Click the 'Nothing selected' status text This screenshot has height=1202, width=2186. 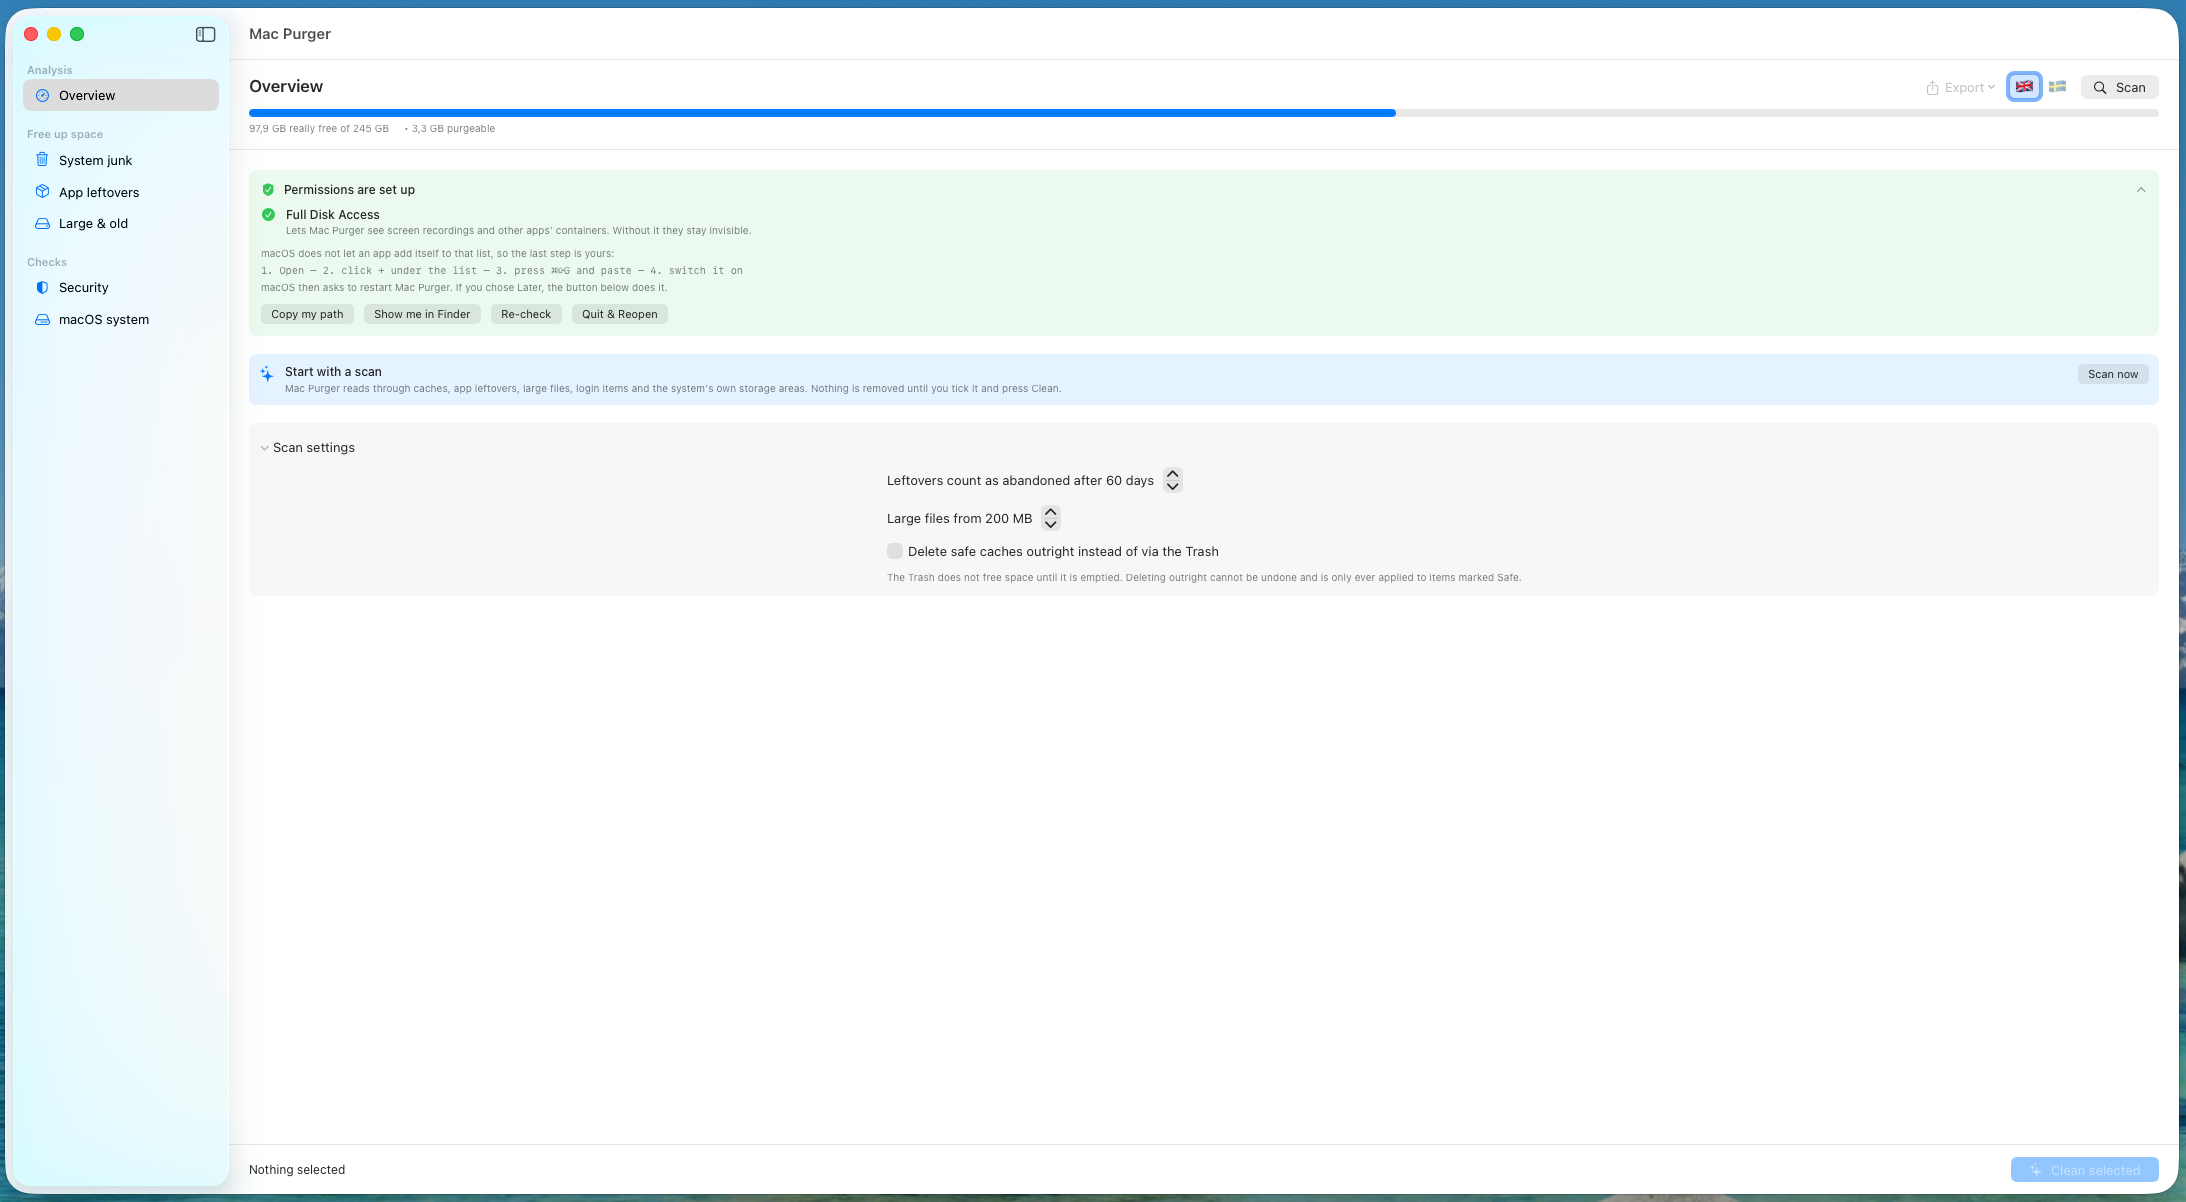pos(297,1170)
